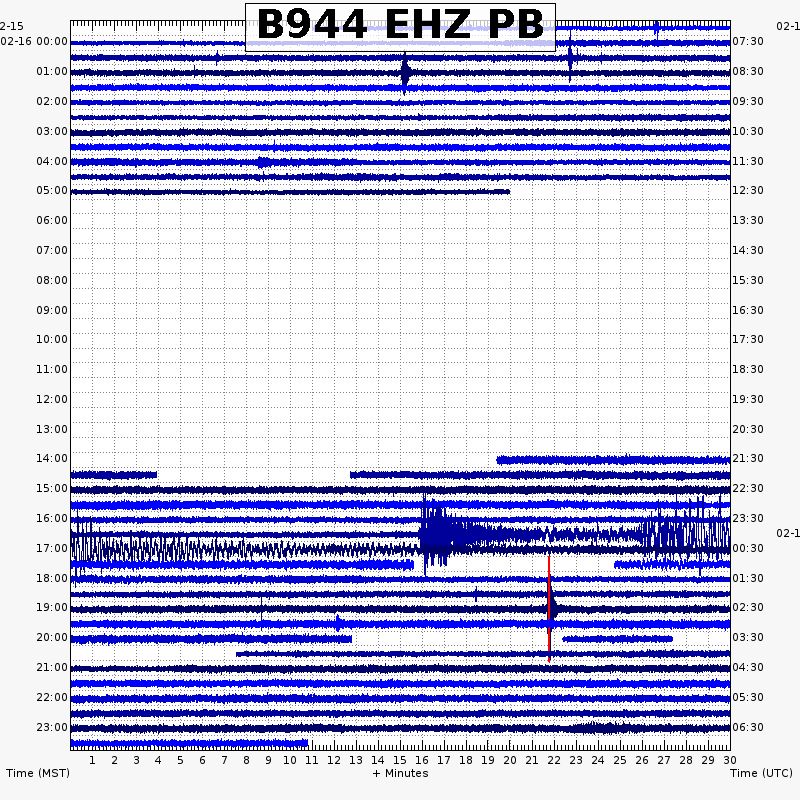This screenshot has width=800, height=800.
Task: Click the 20:00 MST row label
Action: (52, 637)
